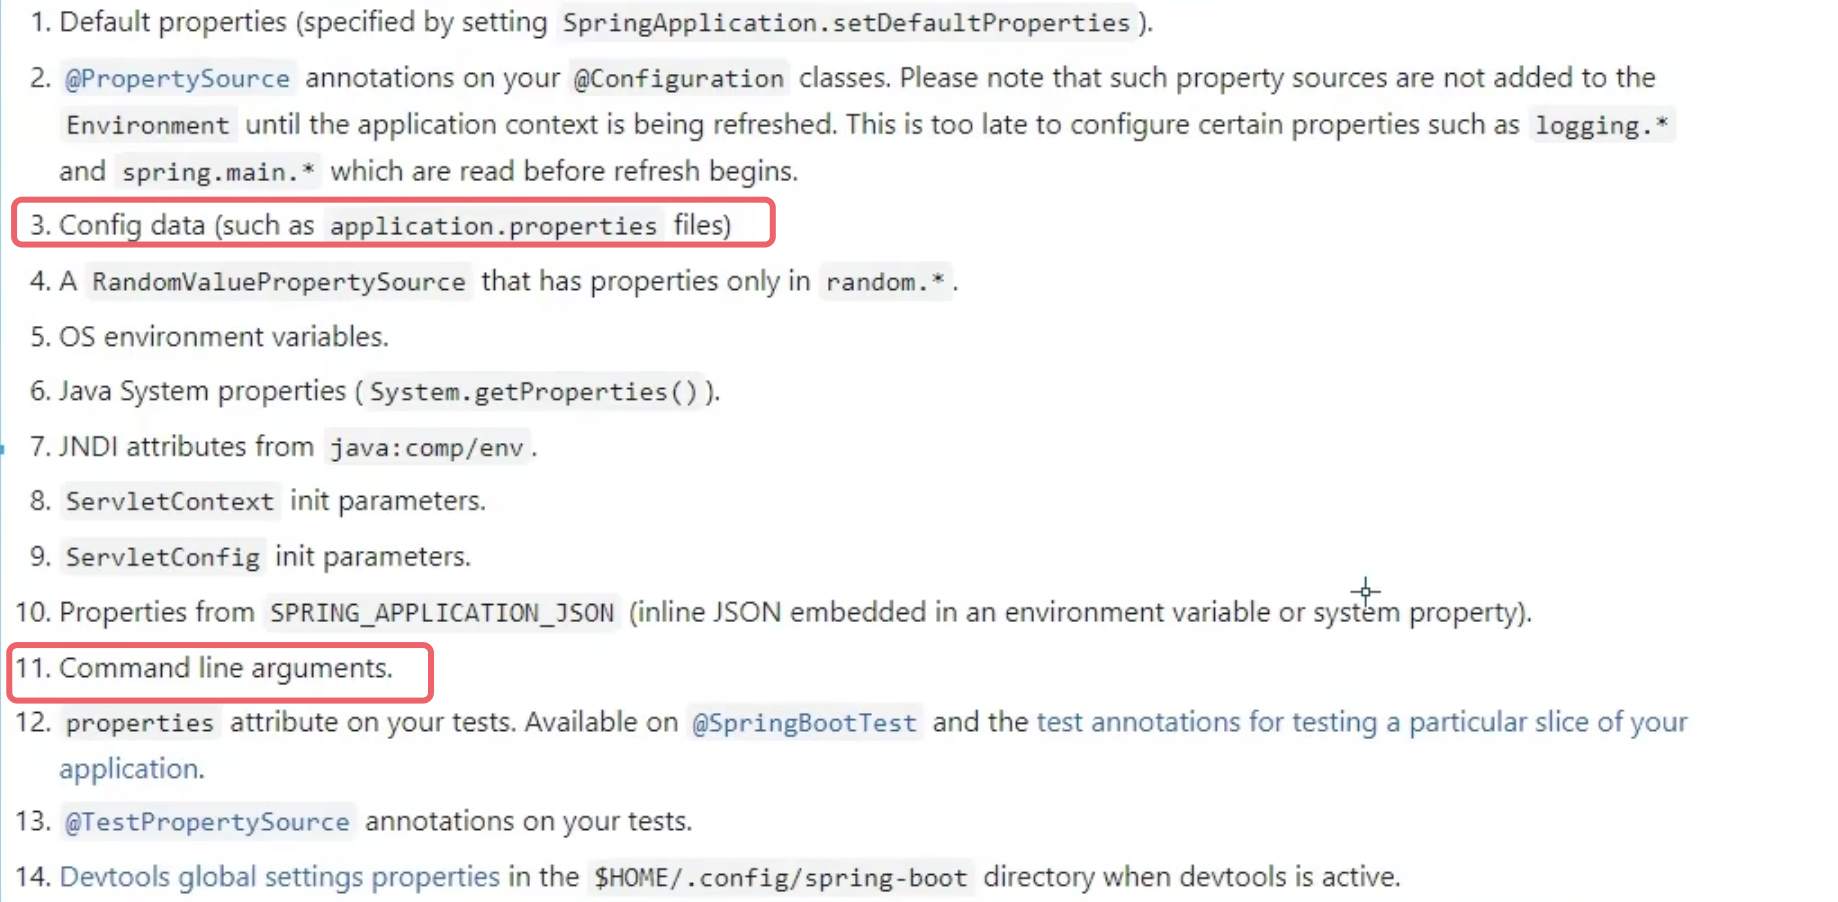Open the @SpringBootTest link
1838x902 pixels.
click(x=804, y=722)
